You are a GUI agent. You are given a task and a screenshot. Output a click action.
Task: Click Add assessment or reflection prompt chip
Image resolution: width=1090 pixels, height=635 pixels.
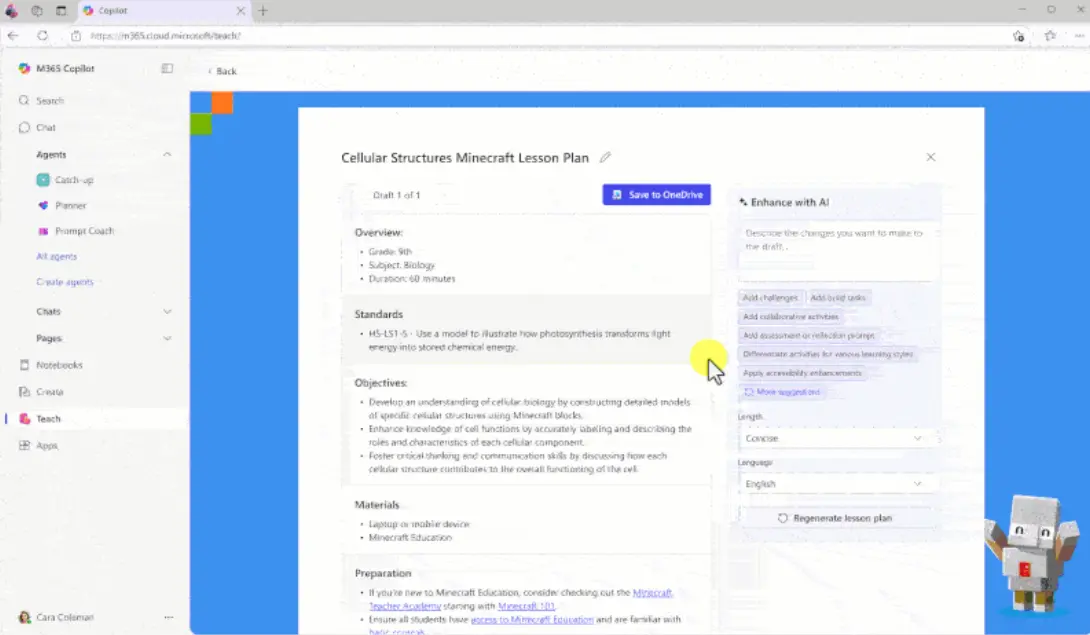[x=808, y=335]
